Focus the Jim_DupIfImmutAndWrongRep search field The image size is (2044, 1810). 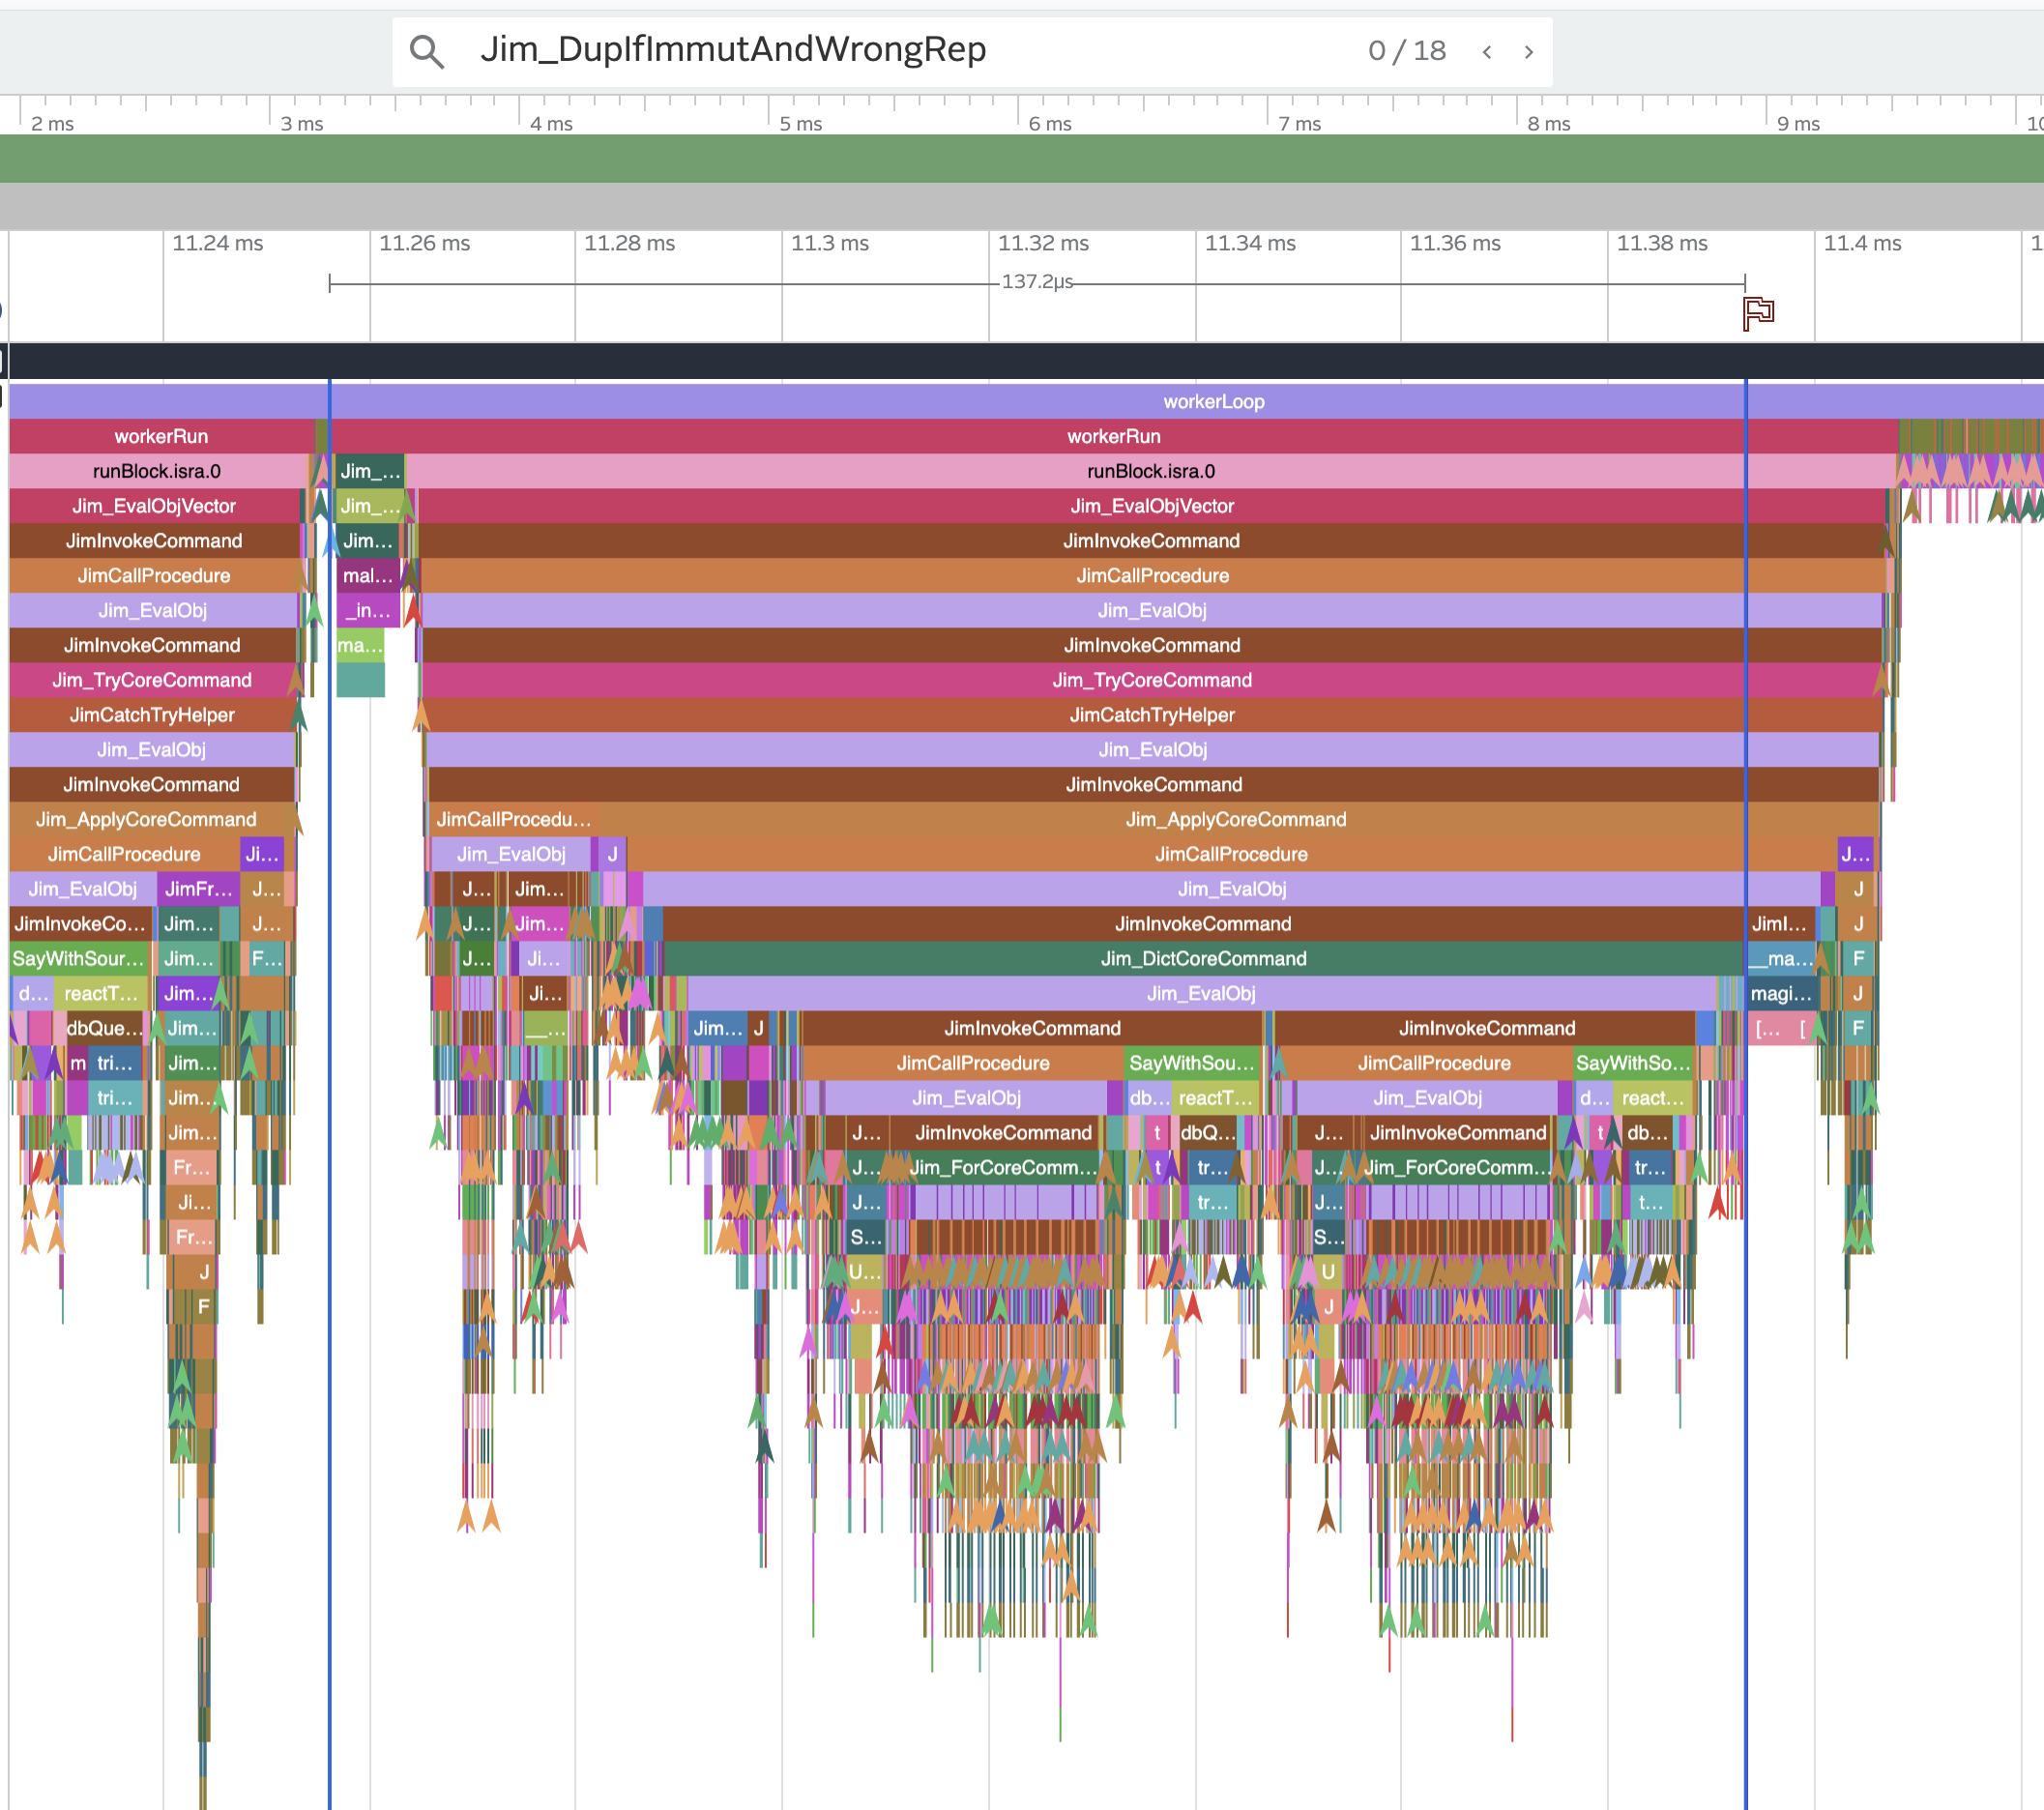click(900, 50)
